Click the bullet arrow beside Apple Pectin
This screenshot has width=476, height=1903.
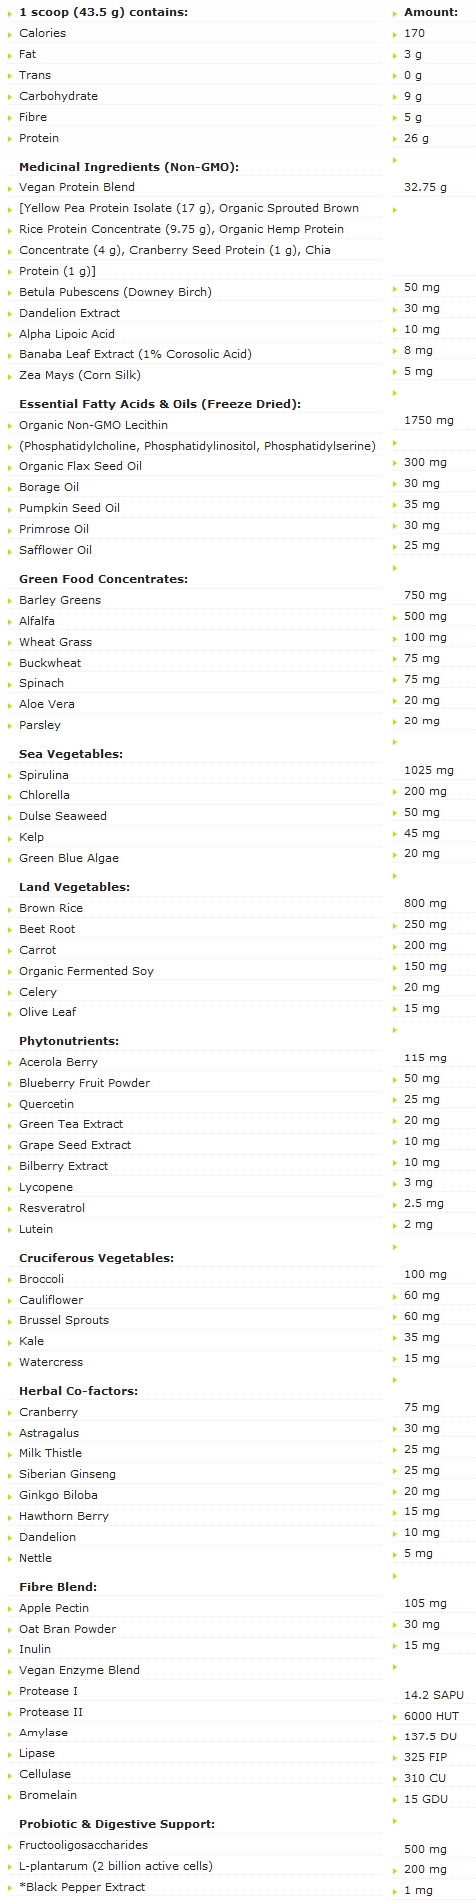point(9,1609)
